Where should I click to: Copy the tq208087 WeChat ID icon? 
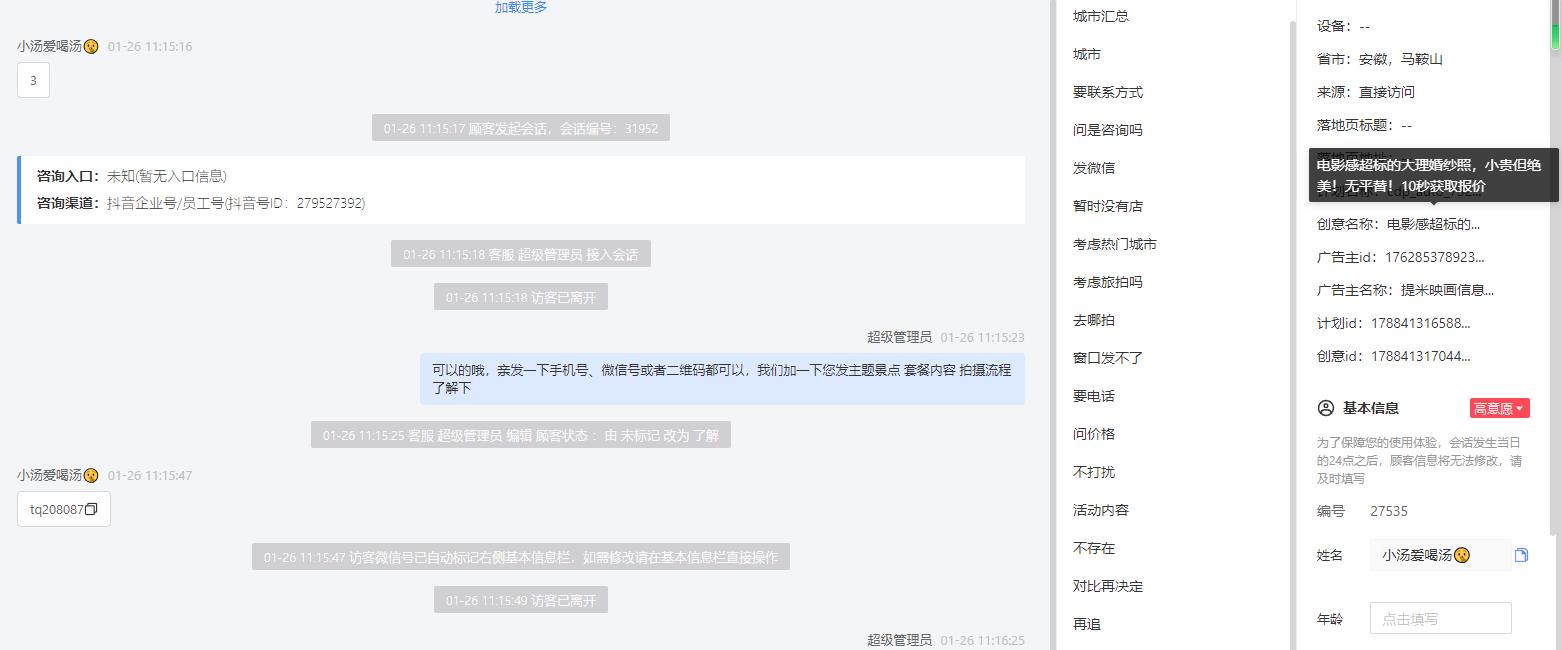[91, 509]
